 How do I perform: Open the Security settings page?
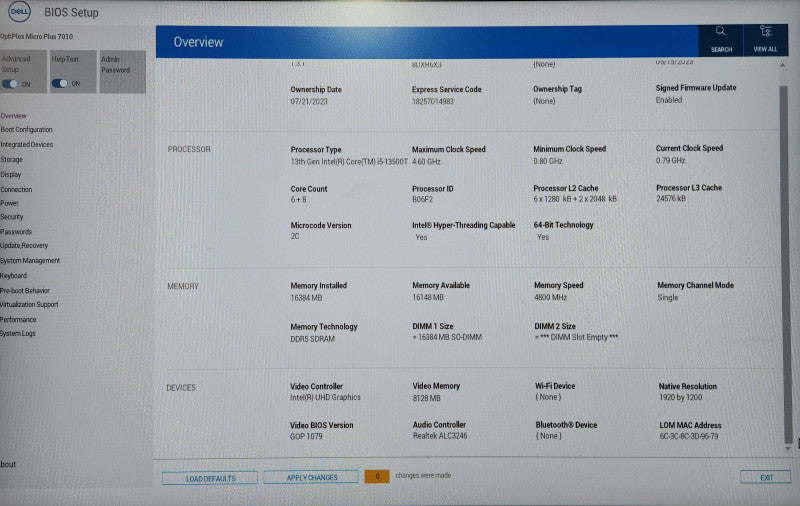(12, 217)
